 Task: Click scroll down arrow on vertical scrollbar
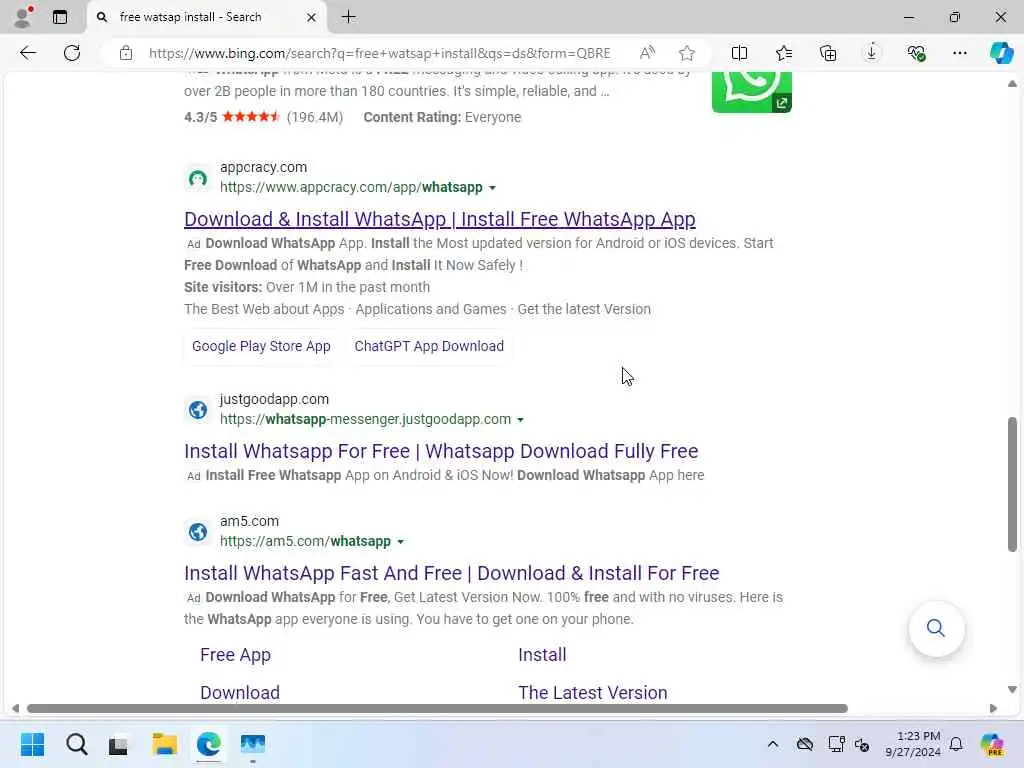1012,690
